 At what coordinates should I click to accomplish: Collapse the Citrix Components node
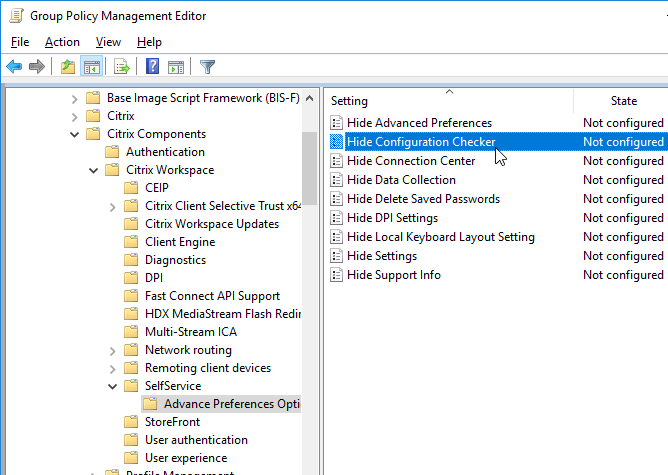coord(75,135)
